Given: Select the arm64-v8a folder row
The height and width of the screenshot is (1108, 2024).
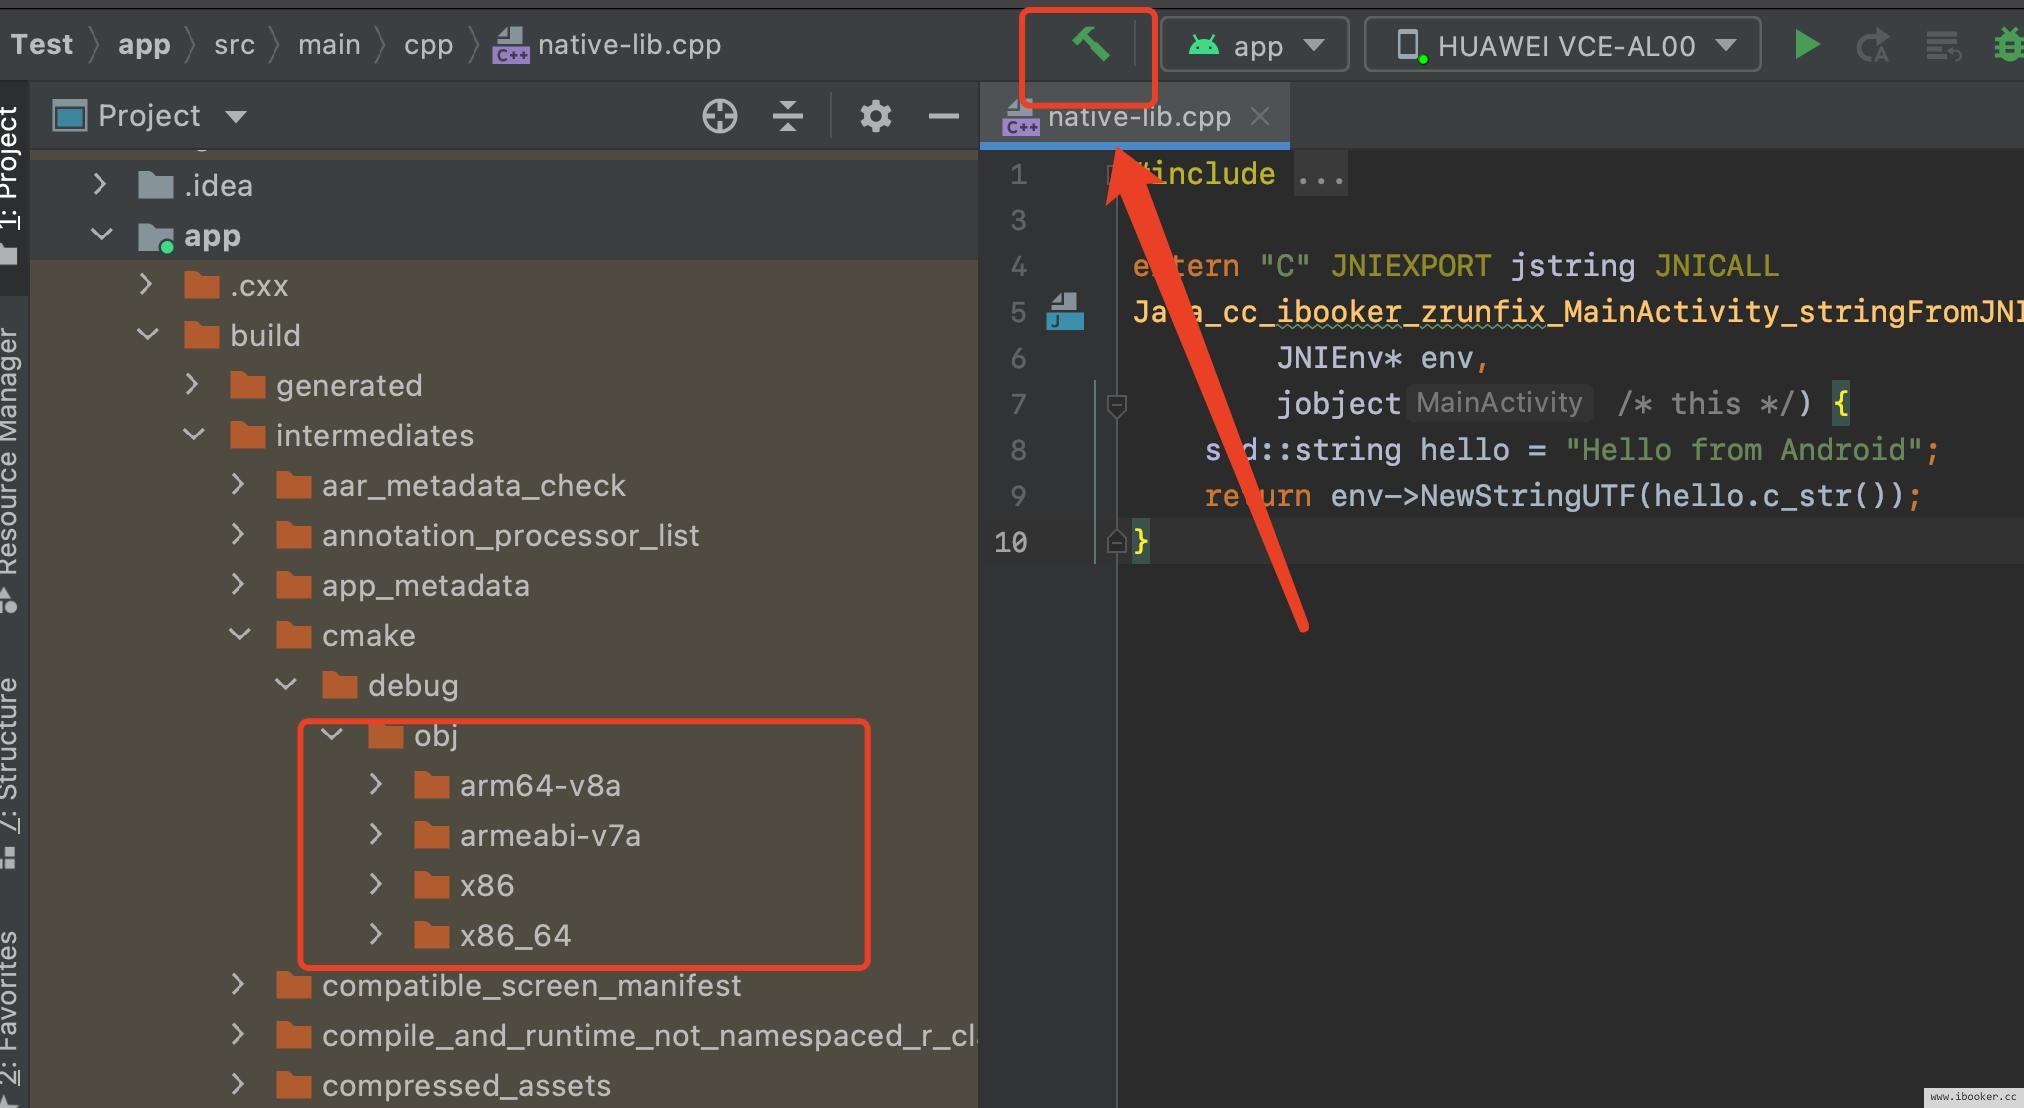Looking at the screenshot, I should pyautogui.click(x=504, y=785).
